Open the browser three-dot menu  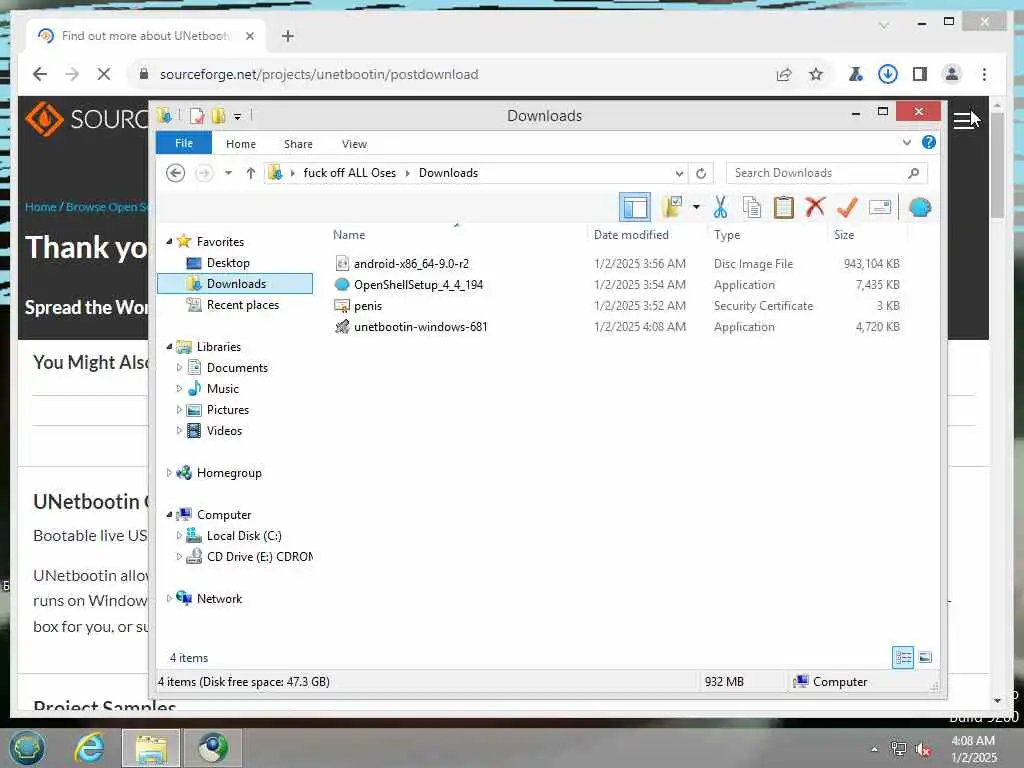point(984,74)
